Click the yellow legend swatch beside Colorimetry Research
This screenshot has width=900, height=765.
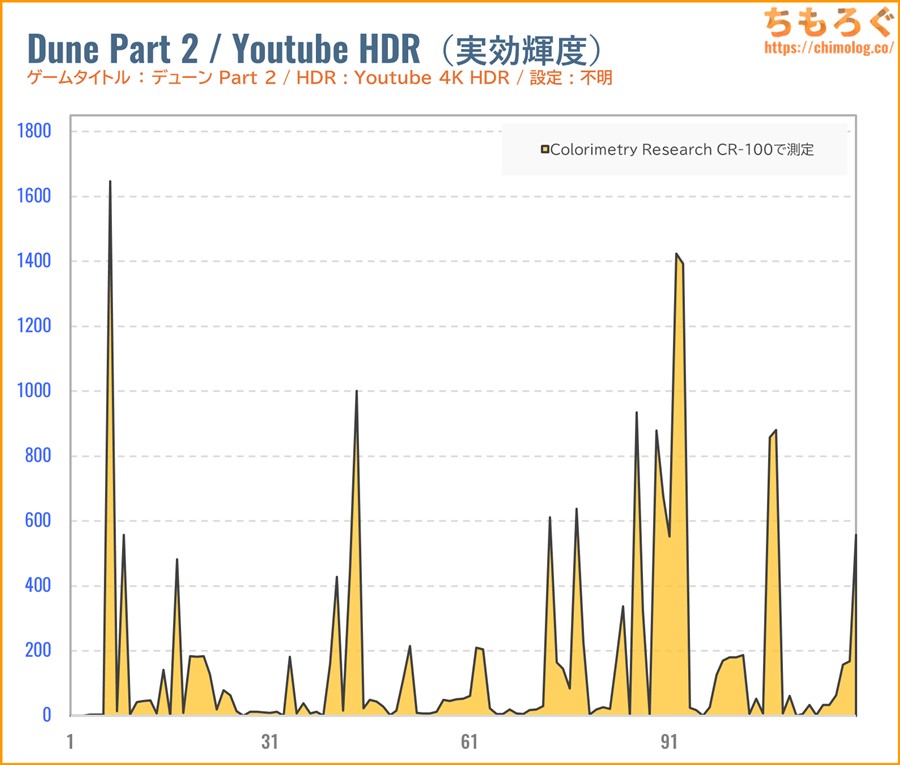545,150
